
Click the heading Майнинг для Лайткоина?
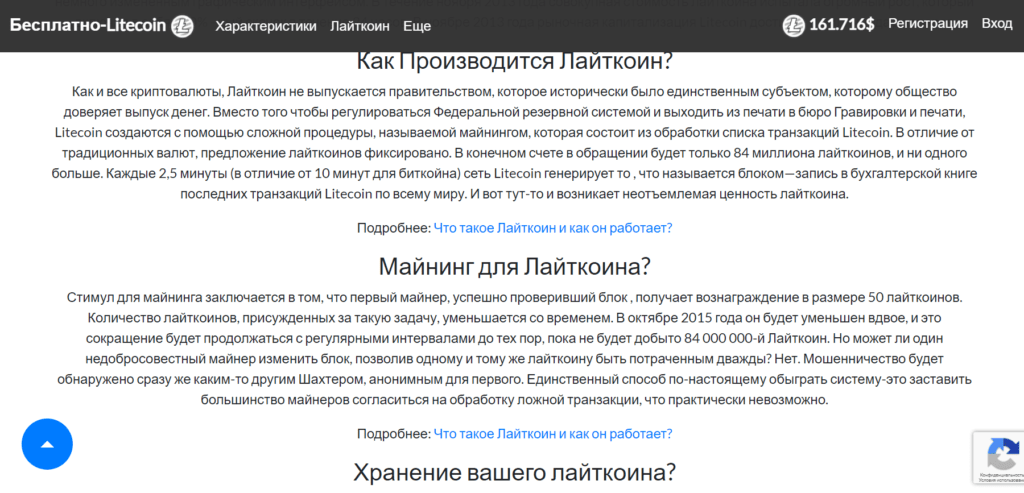(x=515, y=266)
